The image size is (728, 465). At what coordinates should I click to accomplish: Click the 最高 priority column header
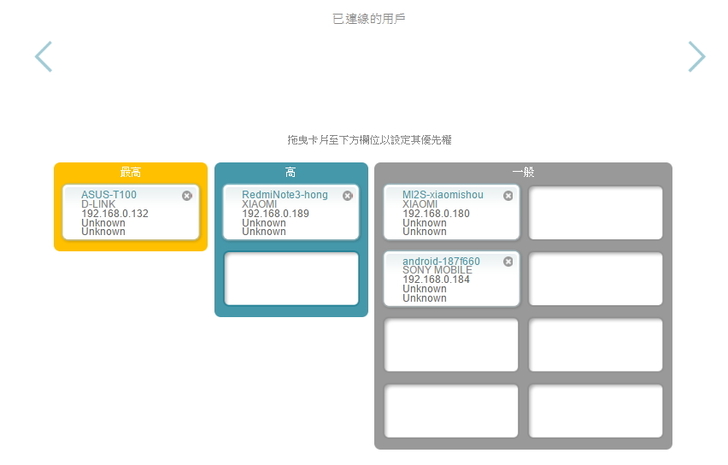pos(130,172)
